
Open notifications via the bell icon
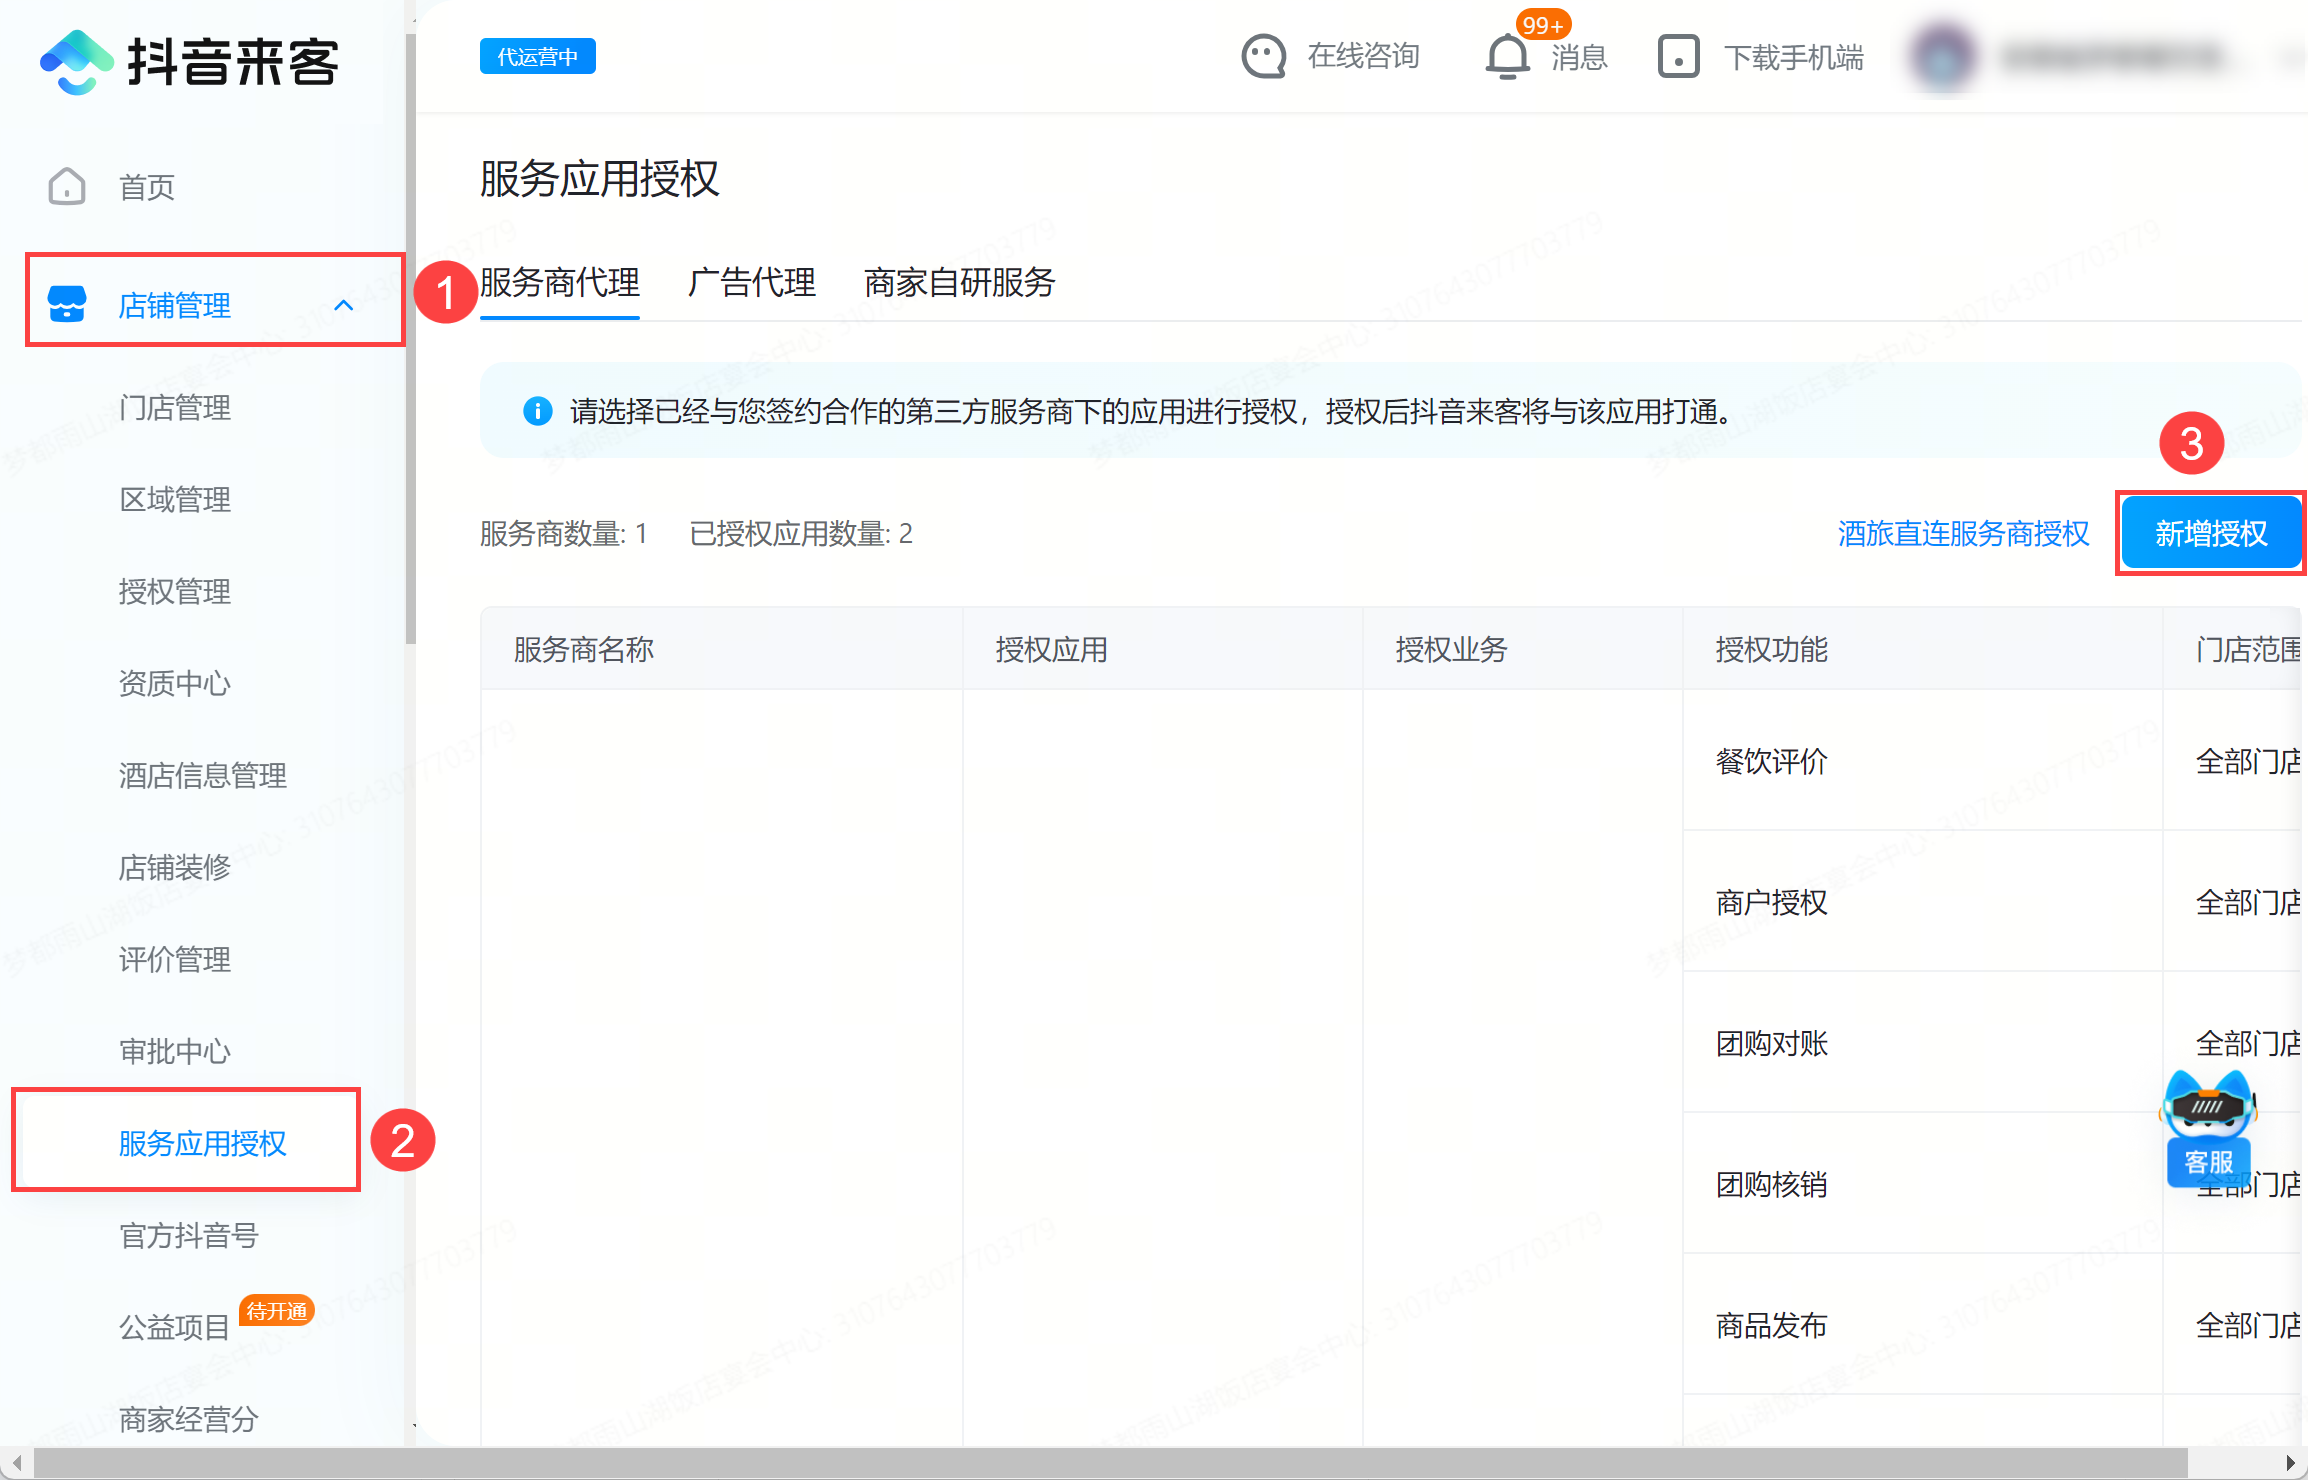pyautogui.click(x=1507, y=57)
